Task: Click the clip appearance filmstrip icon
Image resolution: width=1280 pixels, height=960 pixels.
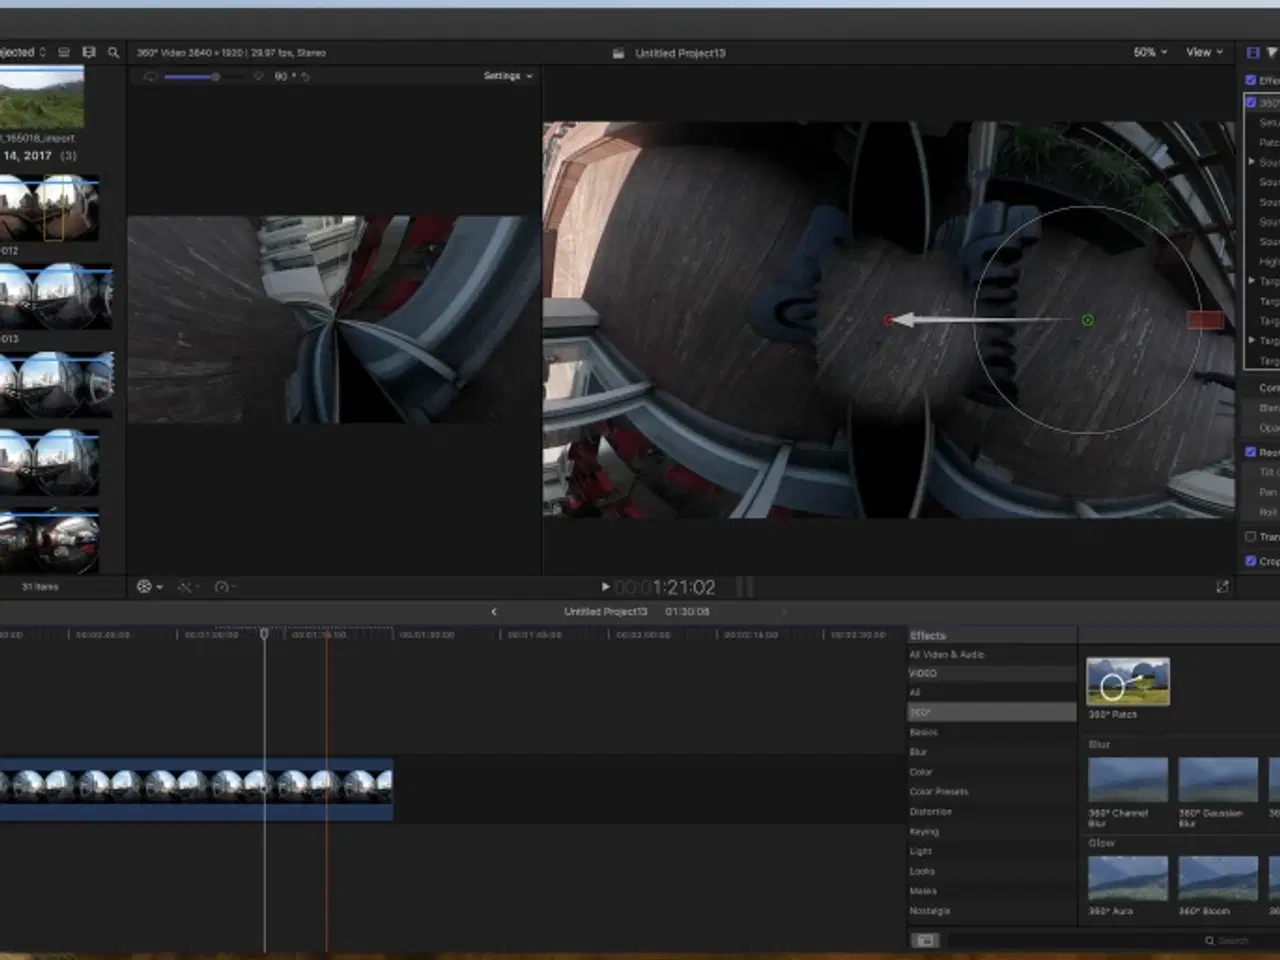Action: (x=89, y=52)
